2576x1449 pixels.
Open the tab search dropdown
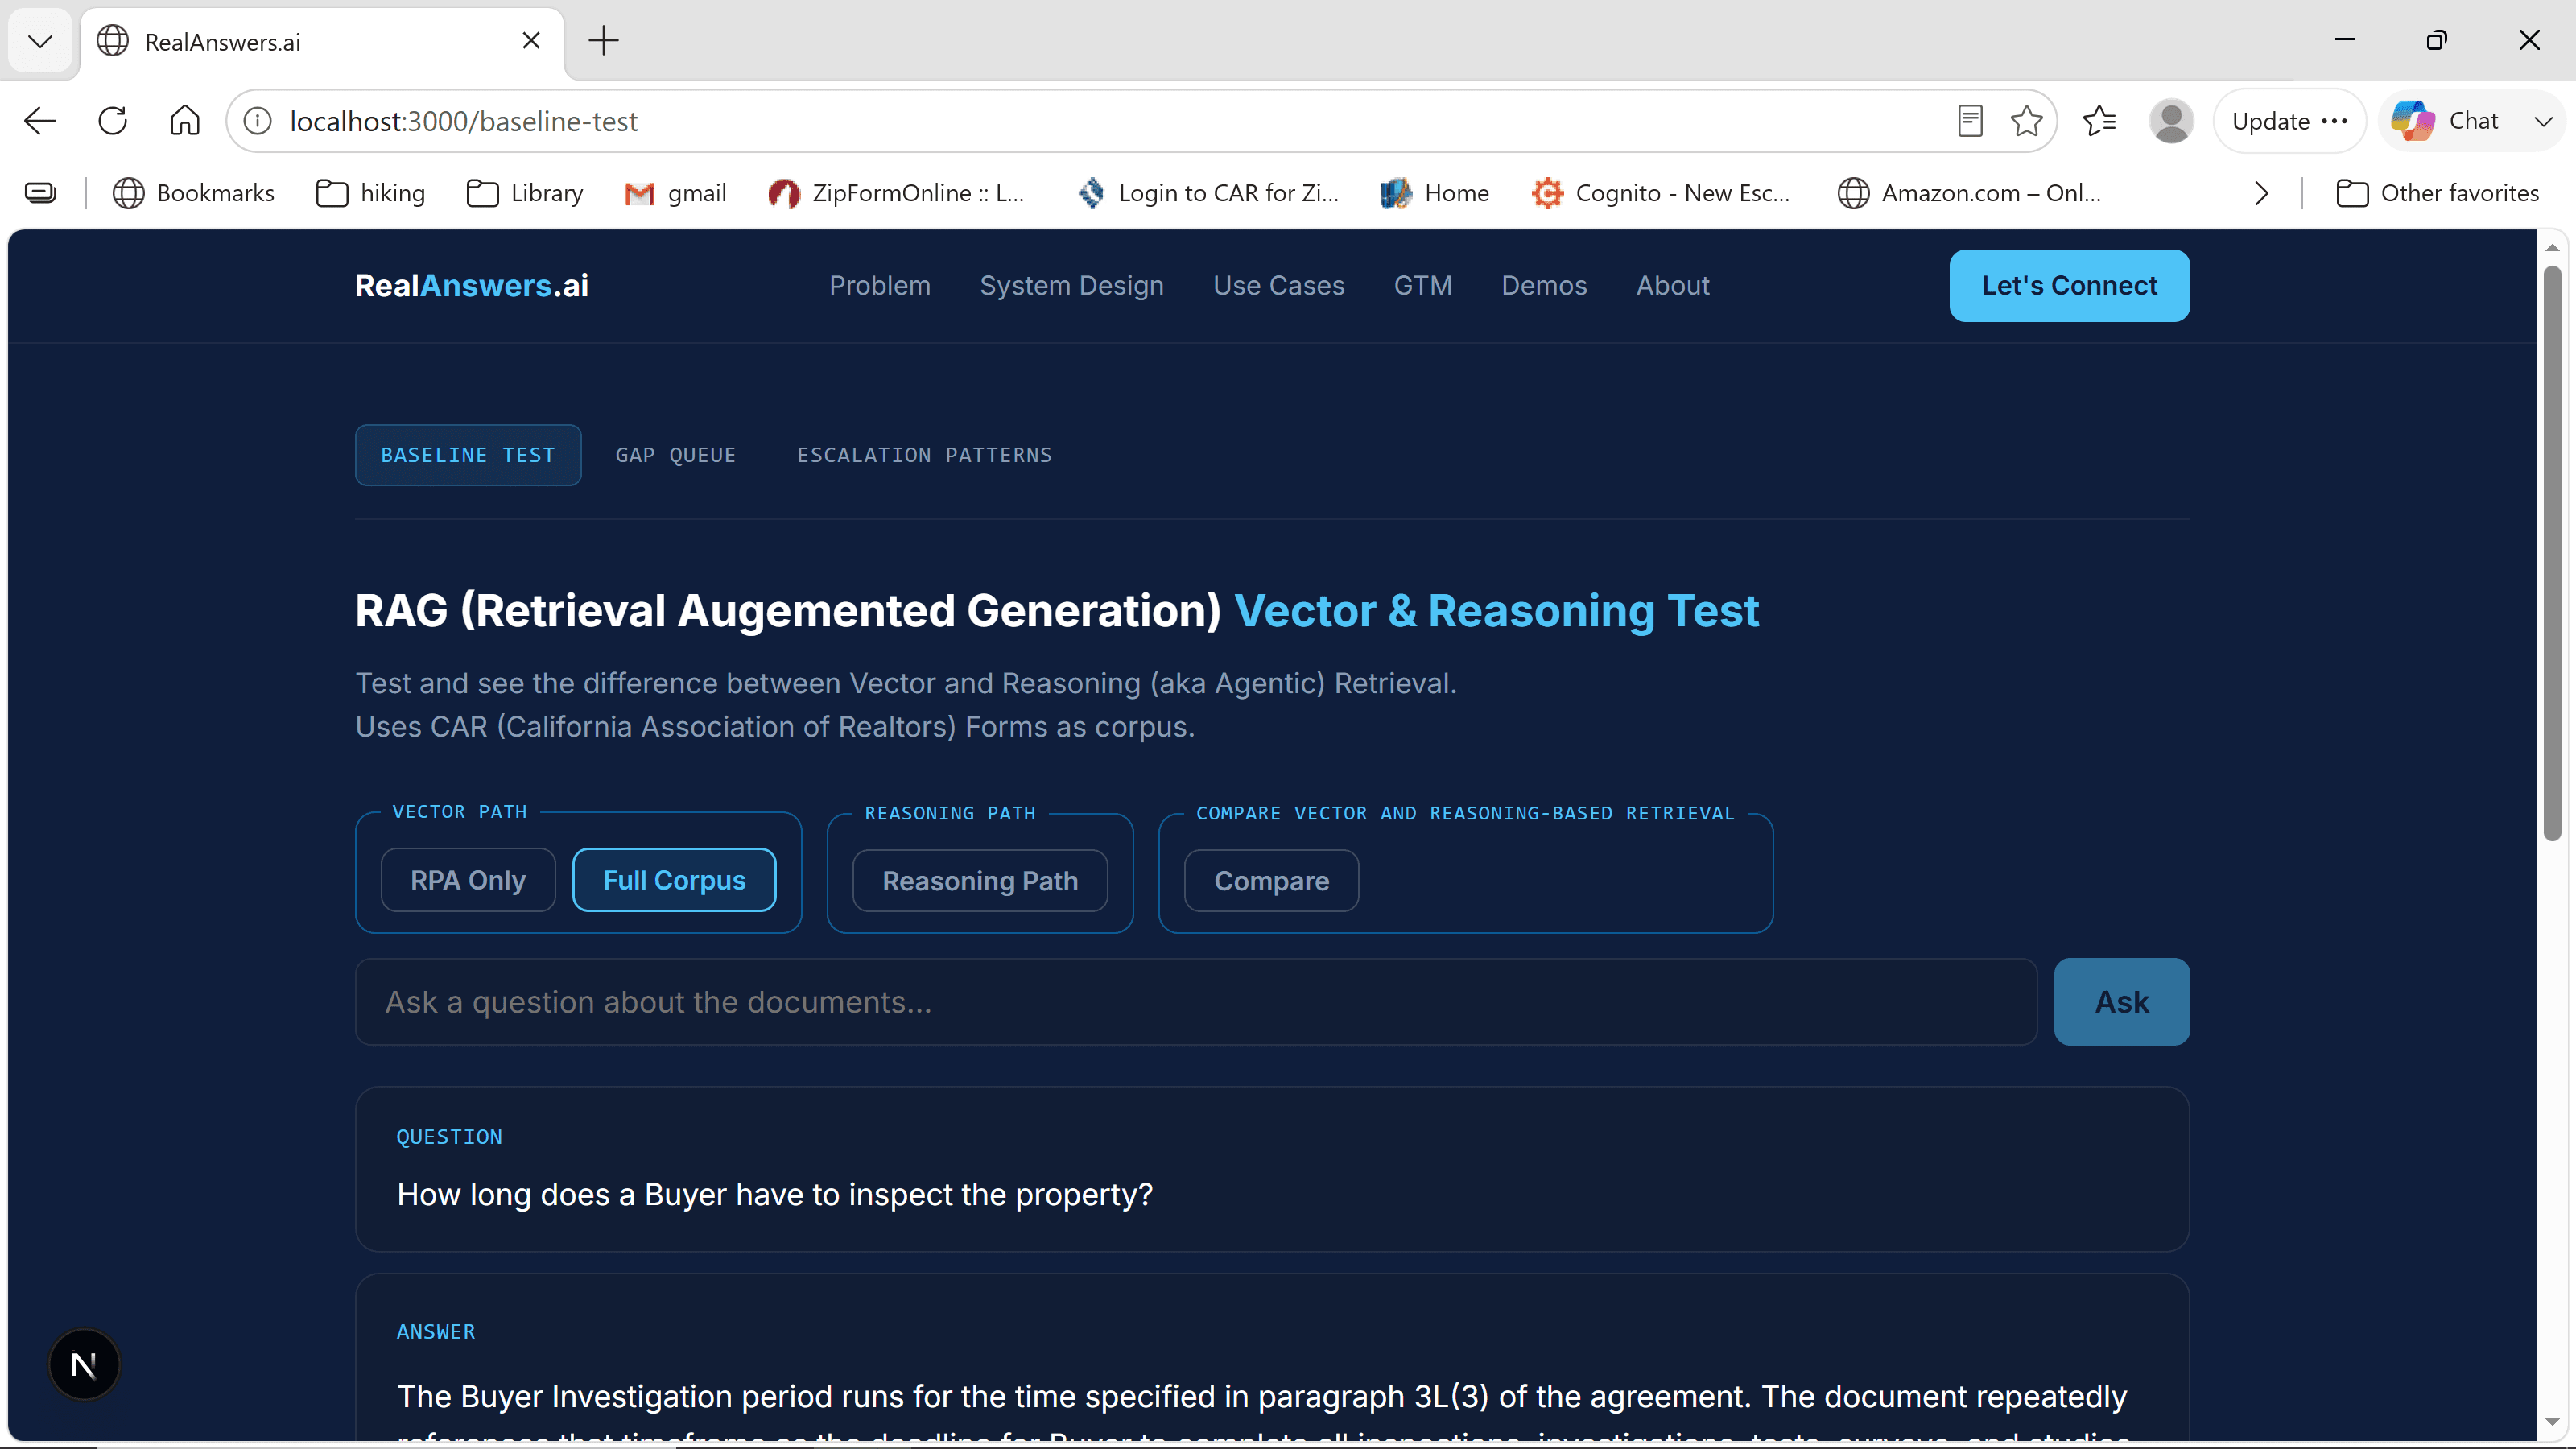40,41
